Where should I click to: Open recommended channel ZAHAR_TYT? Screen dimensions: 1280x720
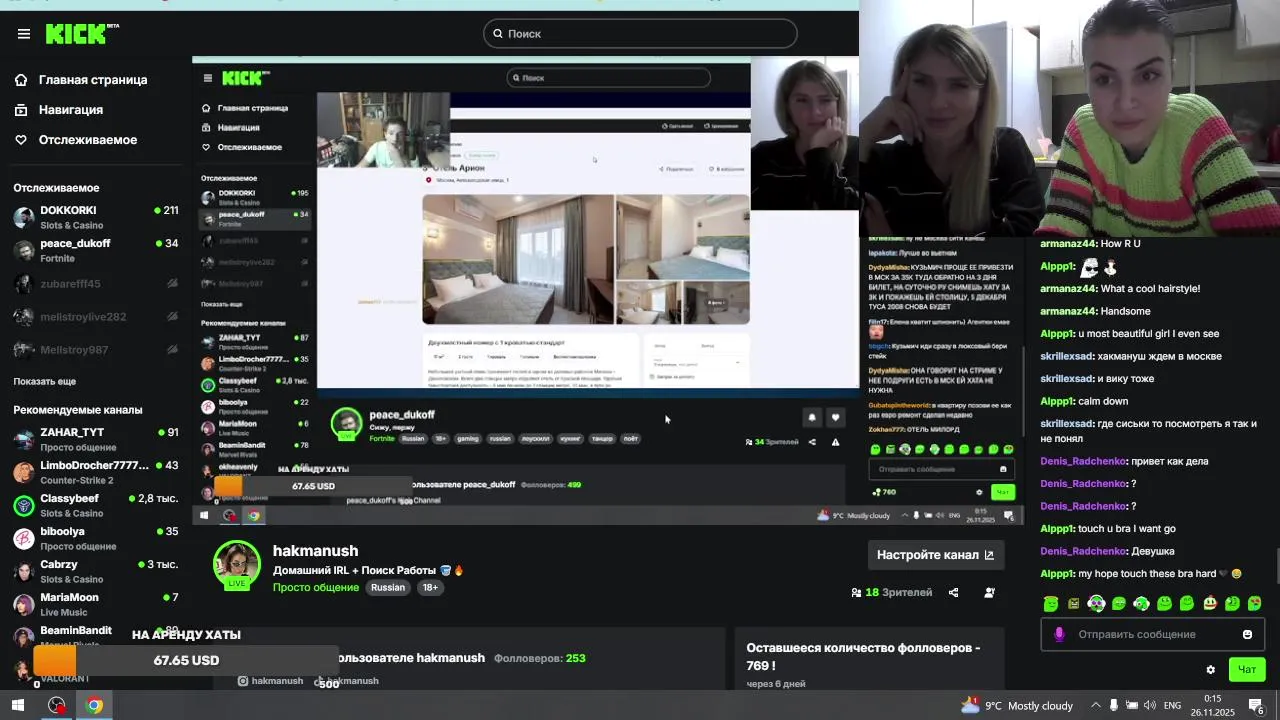coord(96,439)
